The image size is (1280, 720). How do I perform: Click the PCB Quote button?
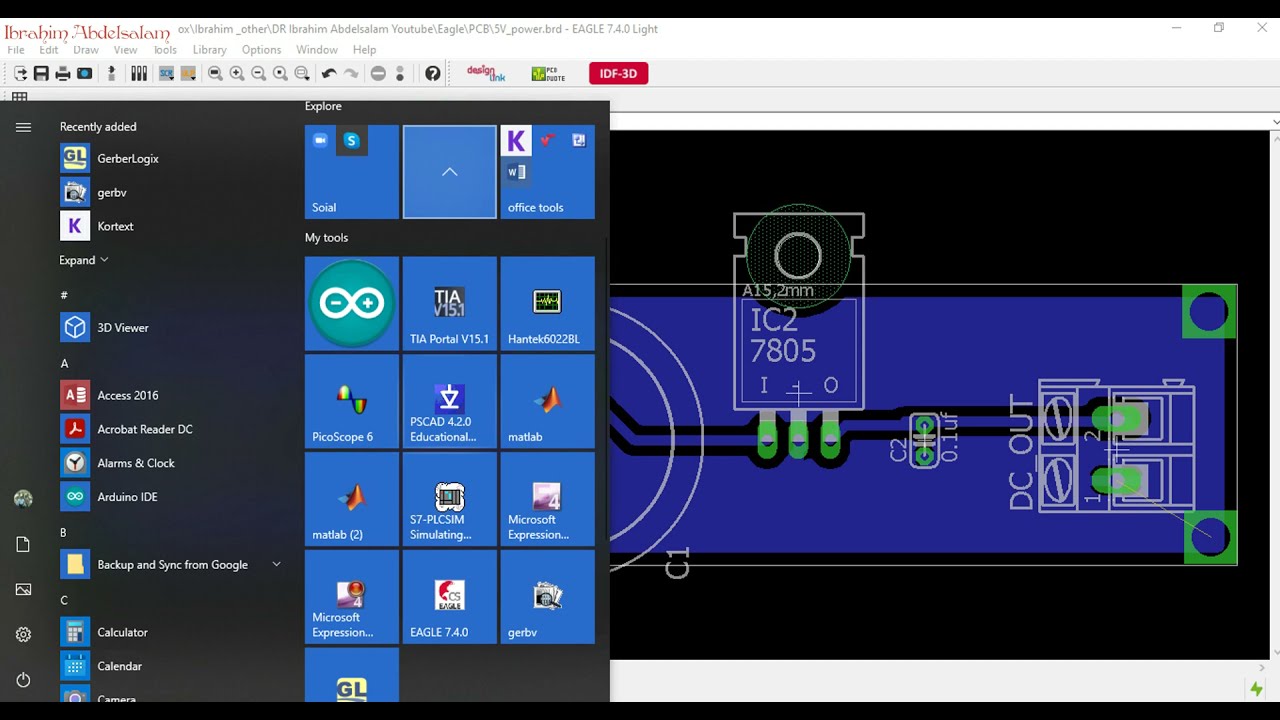point(547,73)
